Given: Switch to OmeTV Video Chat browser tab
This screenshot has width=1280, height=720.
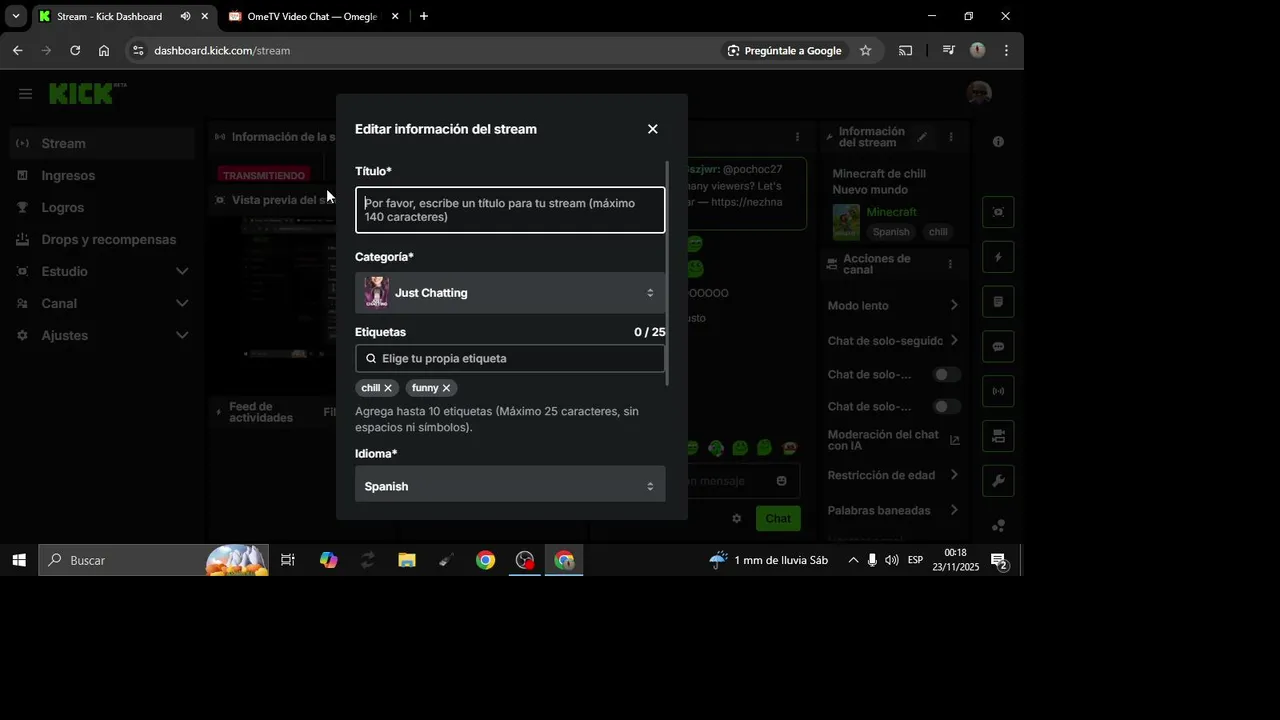Looking at the screenshot, I should [313, 17].
